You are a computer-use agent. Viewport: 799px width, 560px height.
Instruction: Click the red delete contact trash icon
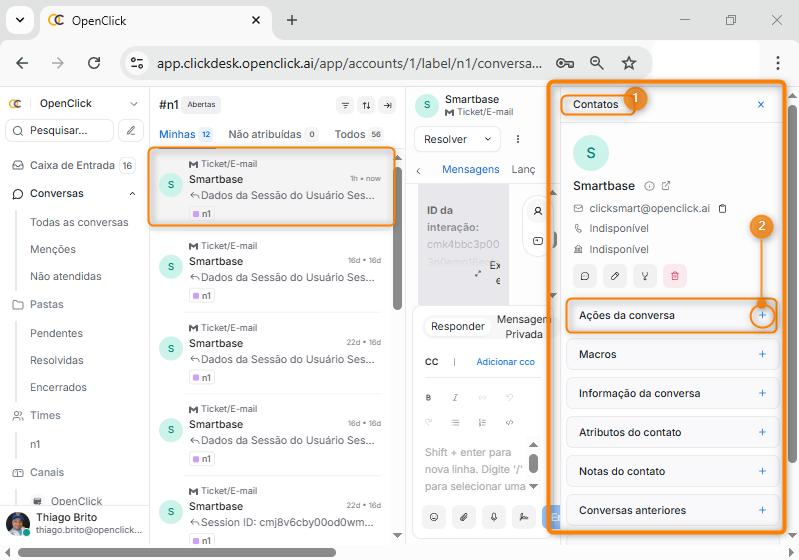point(675,276)
